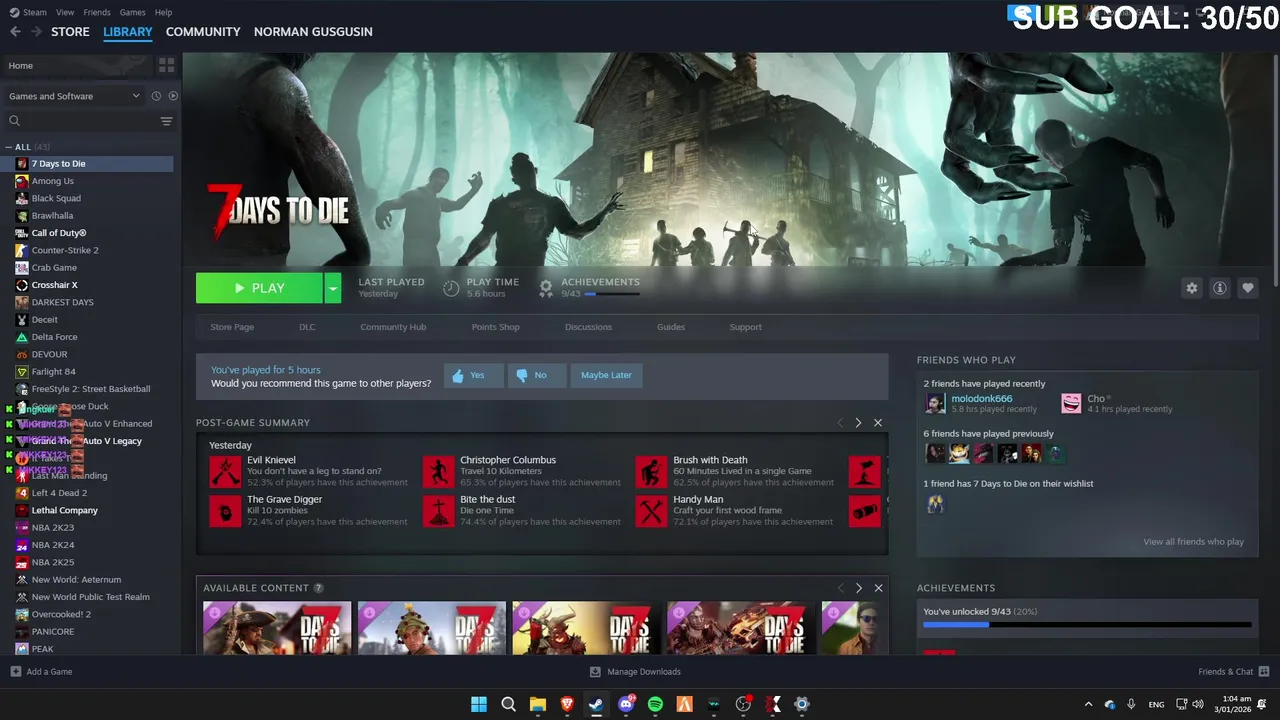Screen dimensions: 1280x720
Task: Click the 9/43 unlocked progress bar
Action: coord(1087,625)
